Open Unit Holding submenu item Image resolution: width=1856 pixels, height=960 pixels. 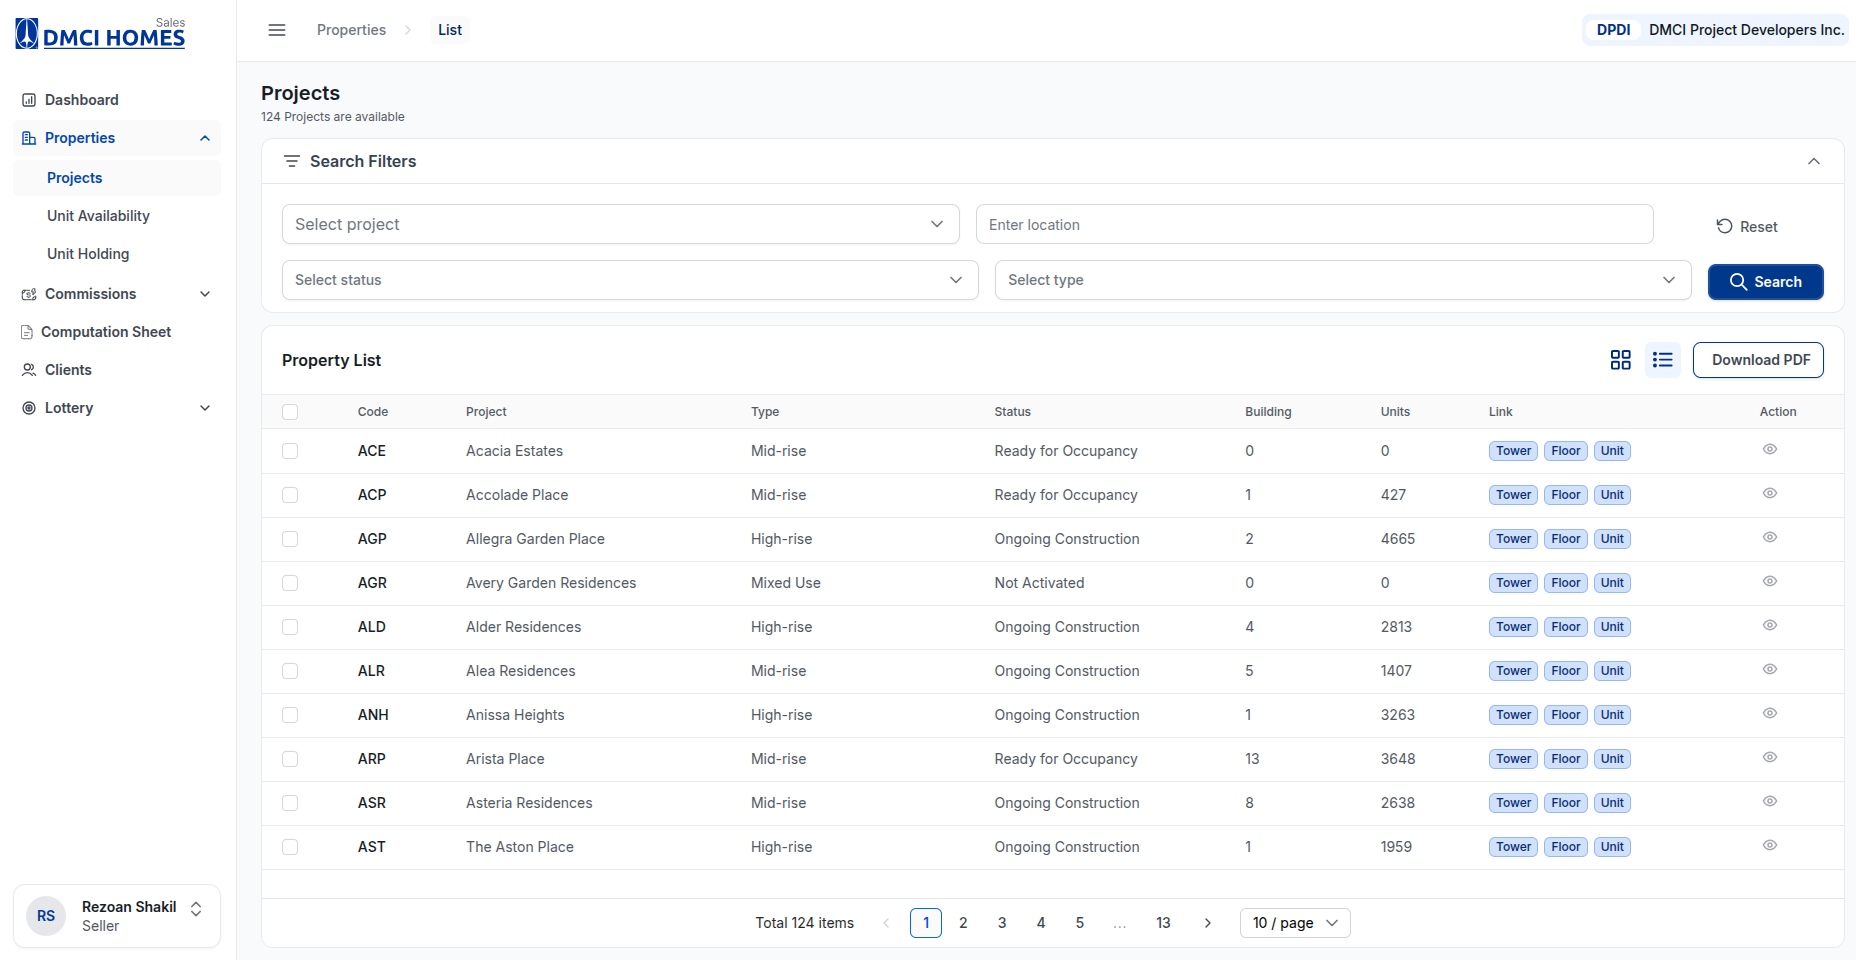tap(88, 254)
